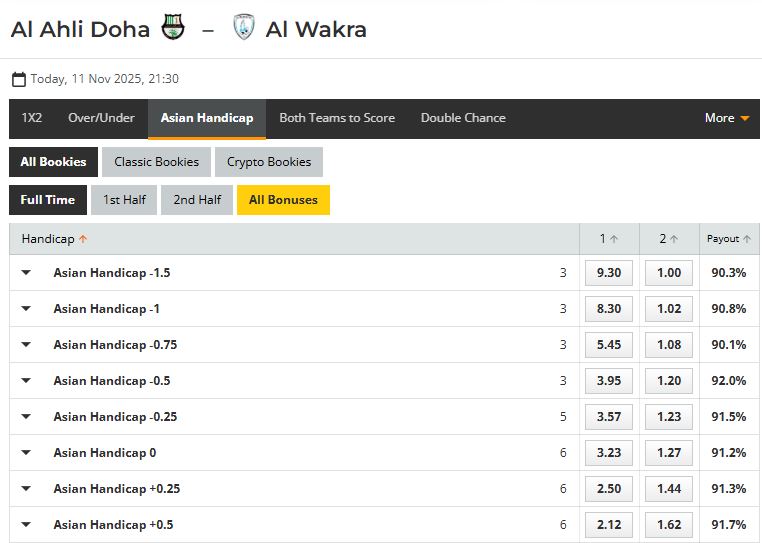The height and width of the screenshot is (543, 762).
Task: Show 1st Half odds
Action: 125,200
